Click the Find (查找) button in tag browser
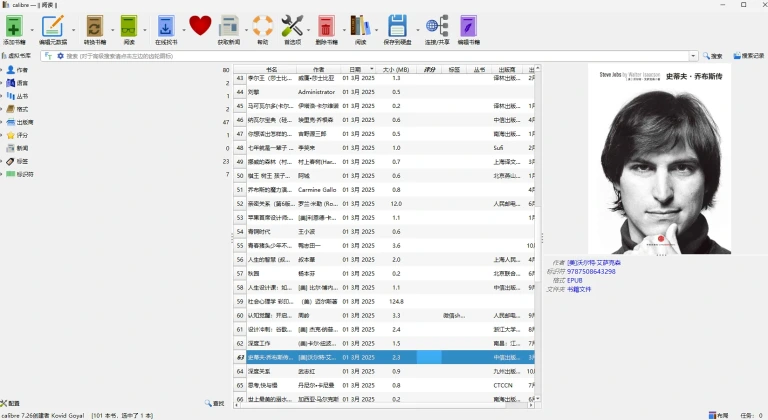 [215, 403]
